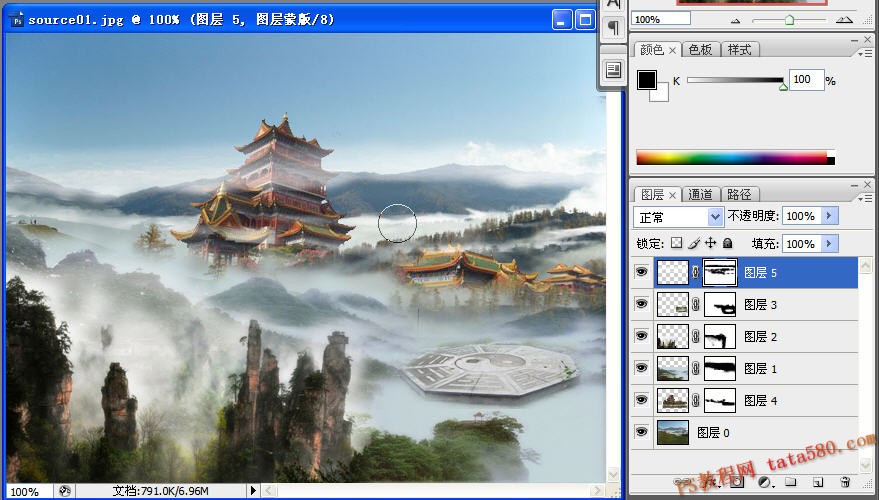Select the layer mask thumbnail of 图层 5
The height and width of the screenshot is (500, 879).
point(720,273)
